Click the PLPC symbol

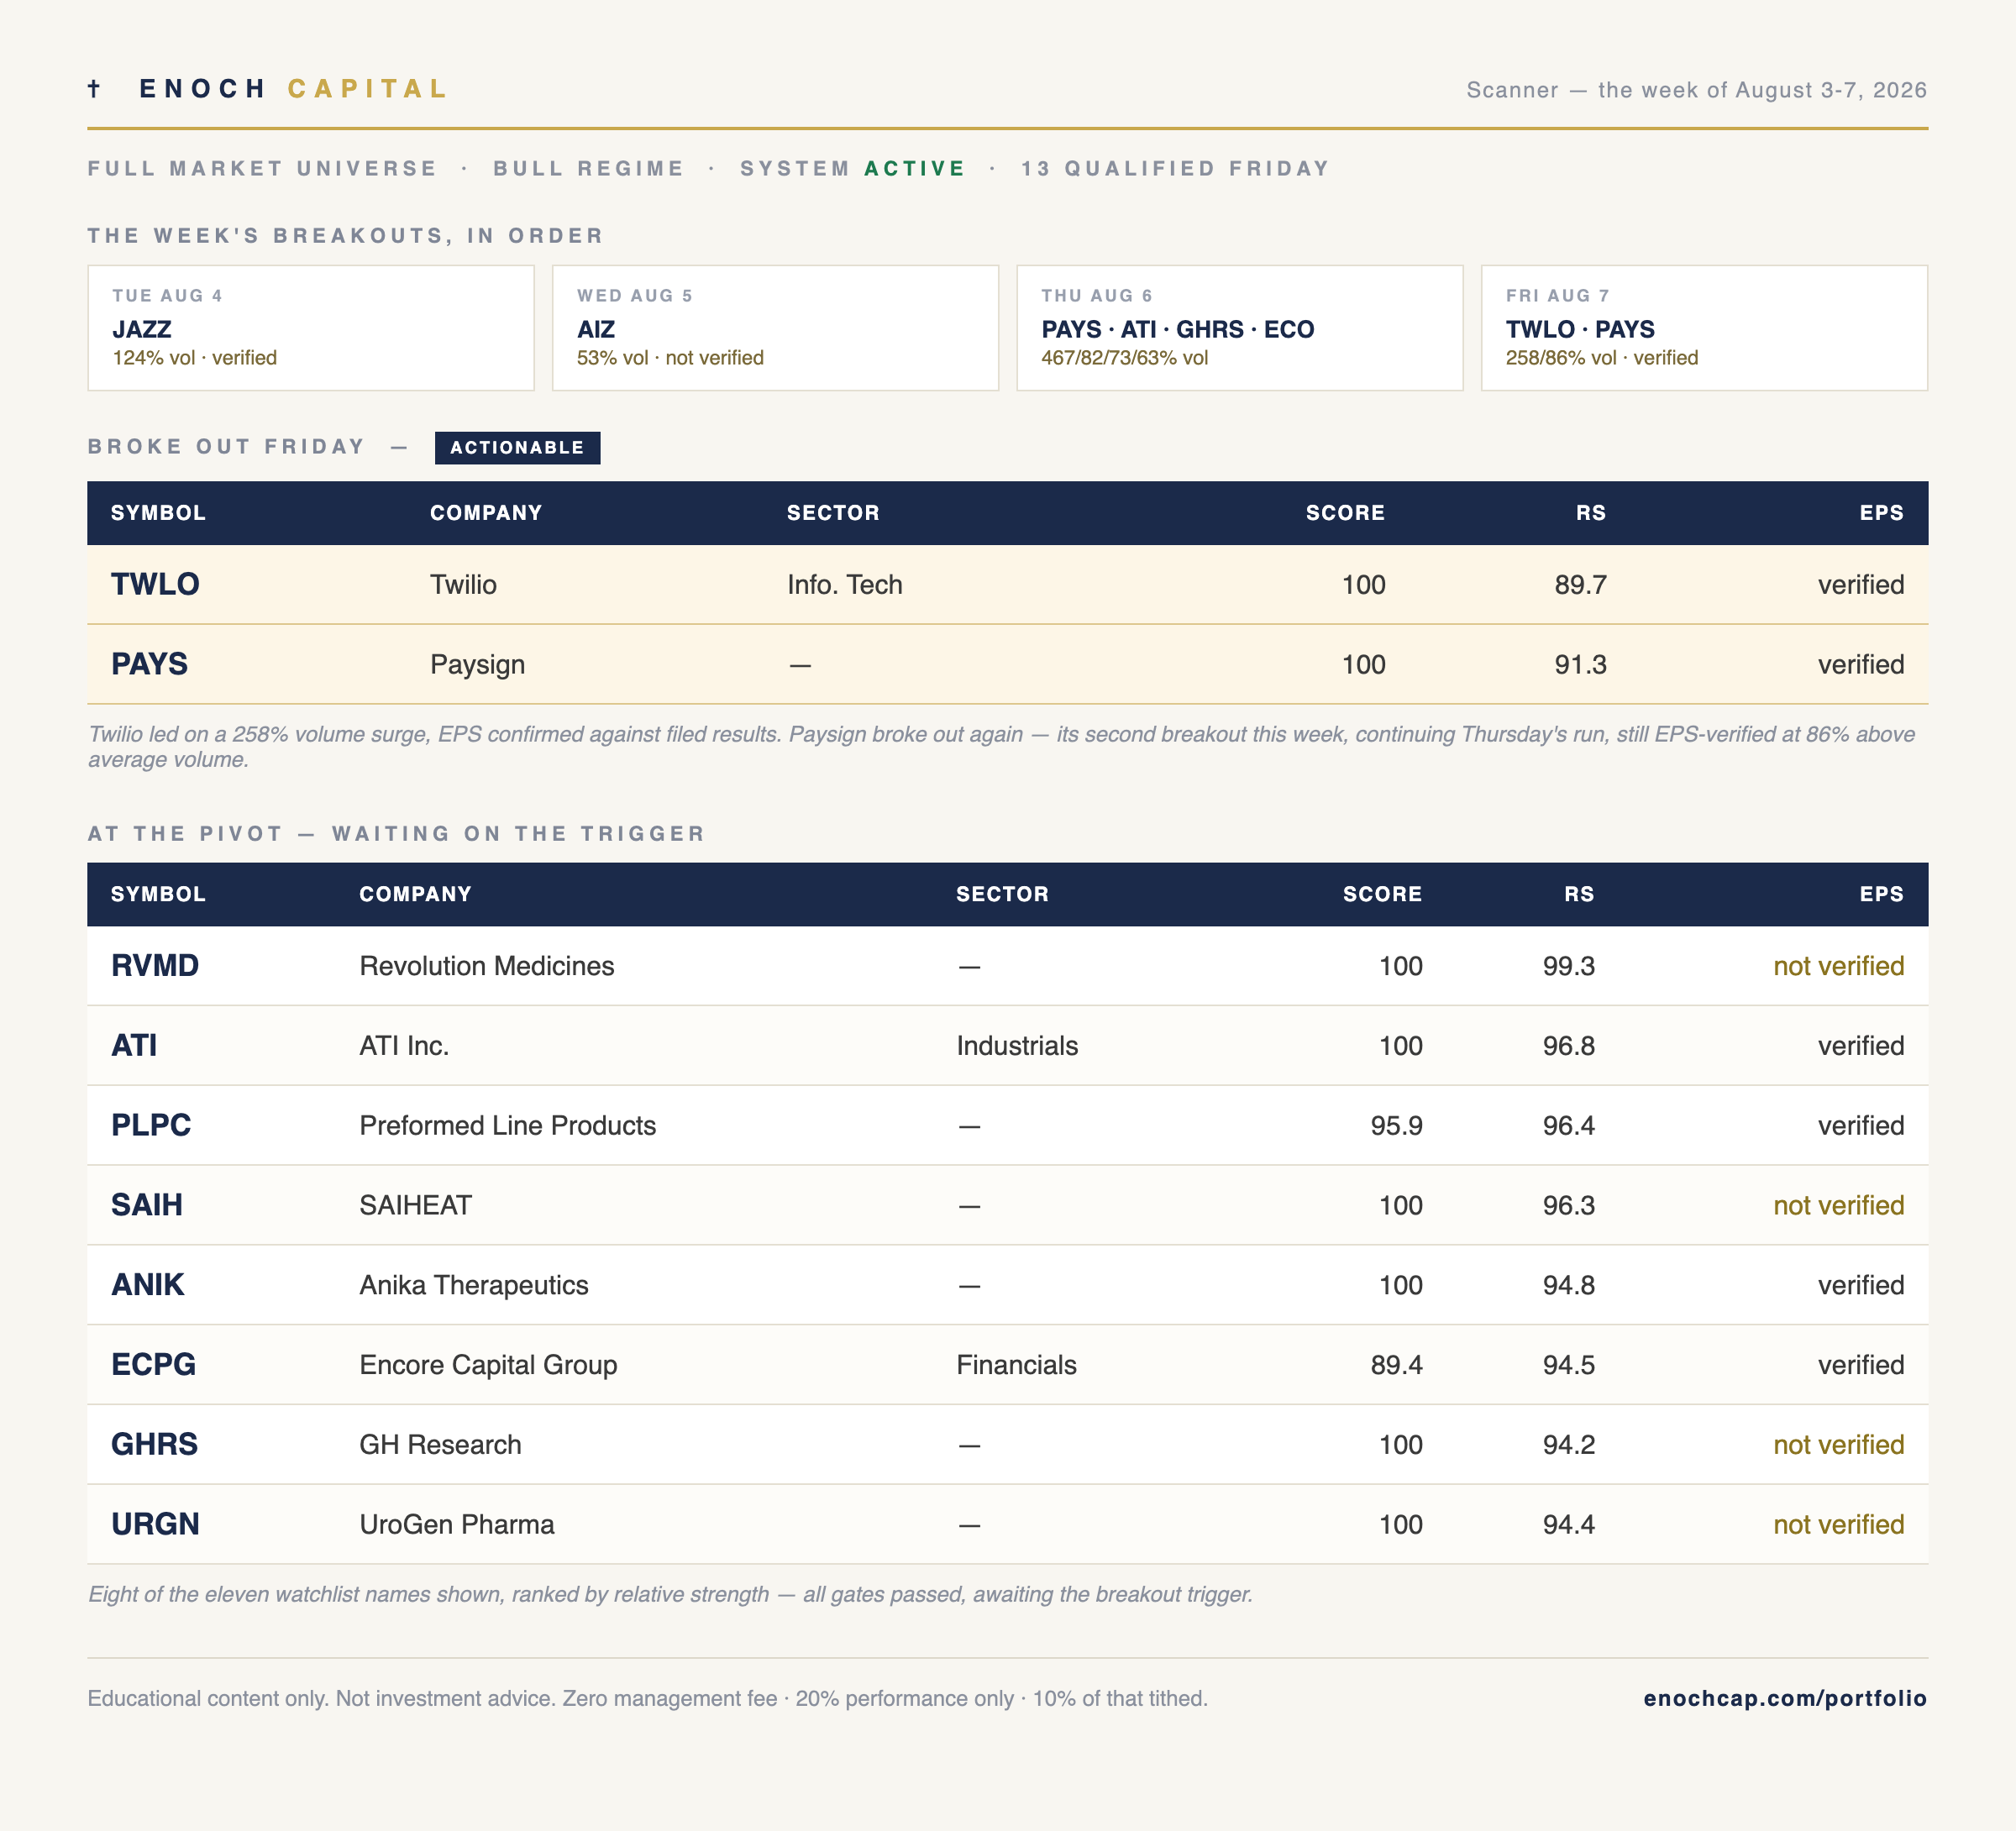click(x=151, y=1125)
